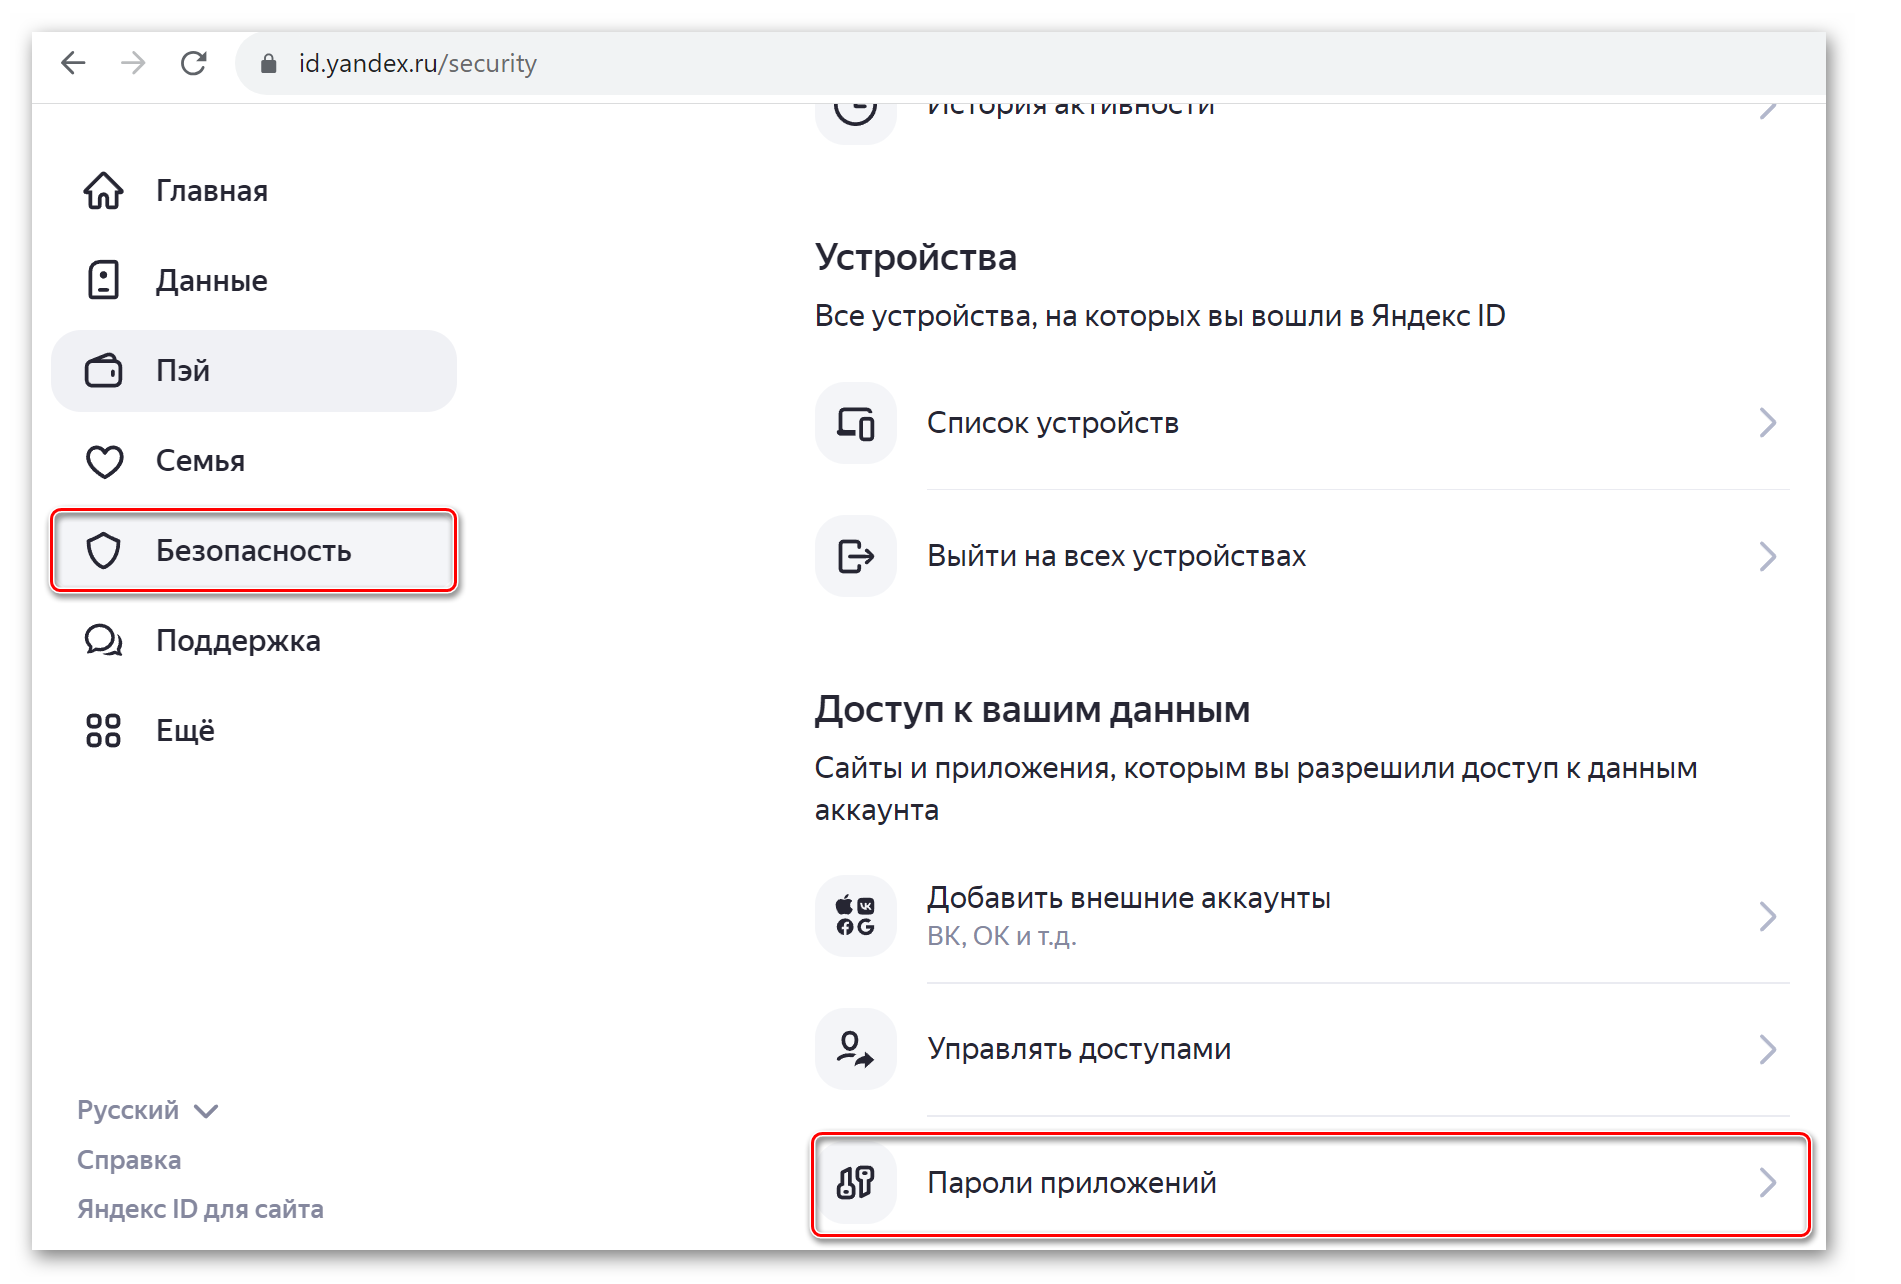The image size is (1901, 1284).
Task: Click the devices icon beside Список устройств
Action: click(855, 423)
